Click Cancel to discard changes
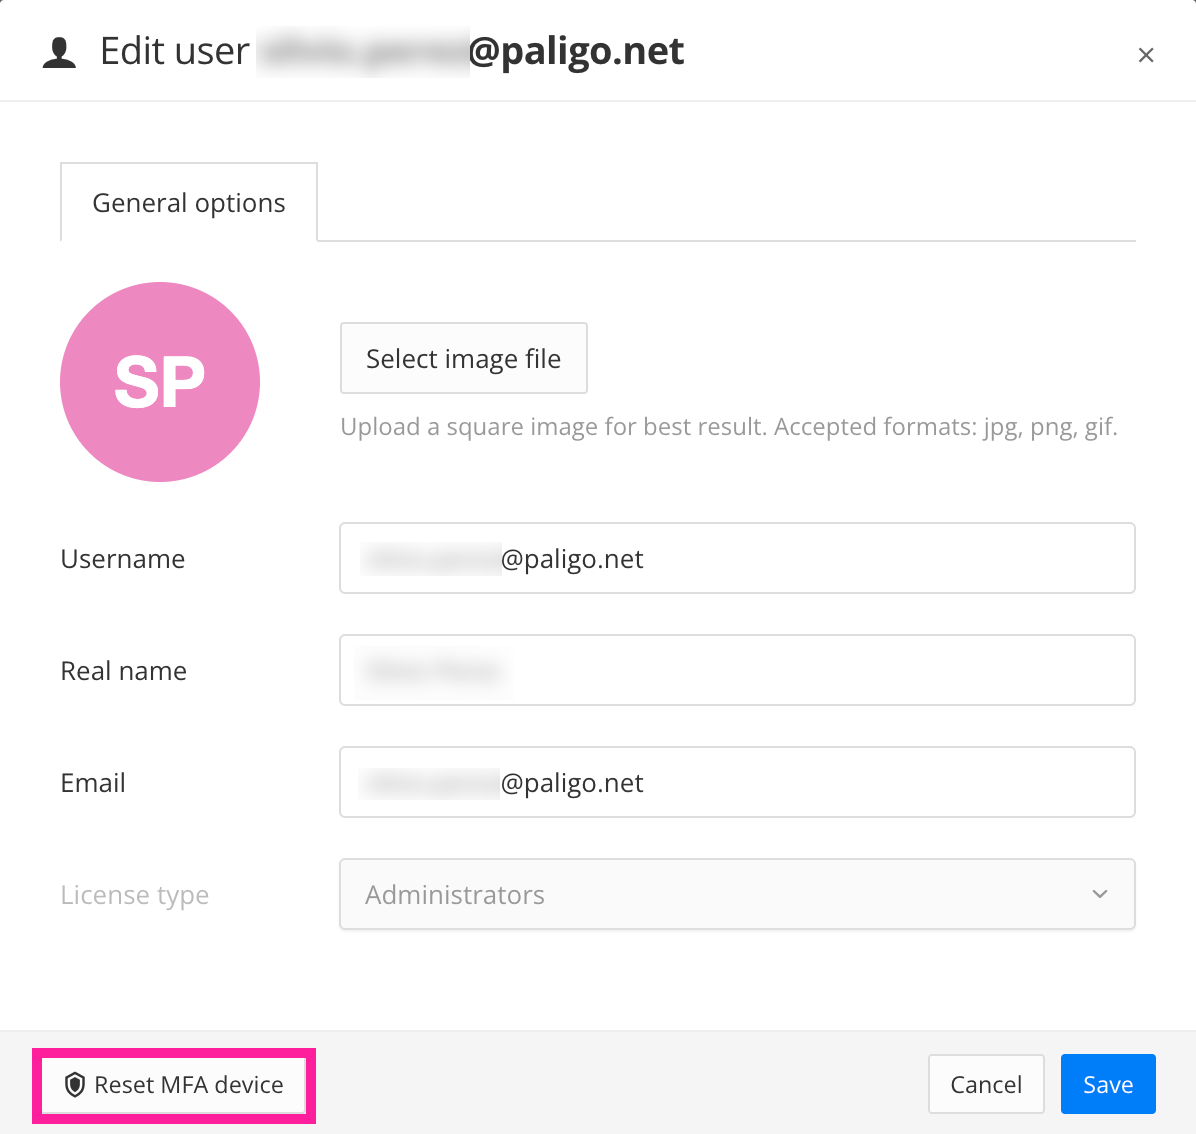The height and width of the screenshot is (1134, 1196). pyautogui.click(x=986, y=1084)
